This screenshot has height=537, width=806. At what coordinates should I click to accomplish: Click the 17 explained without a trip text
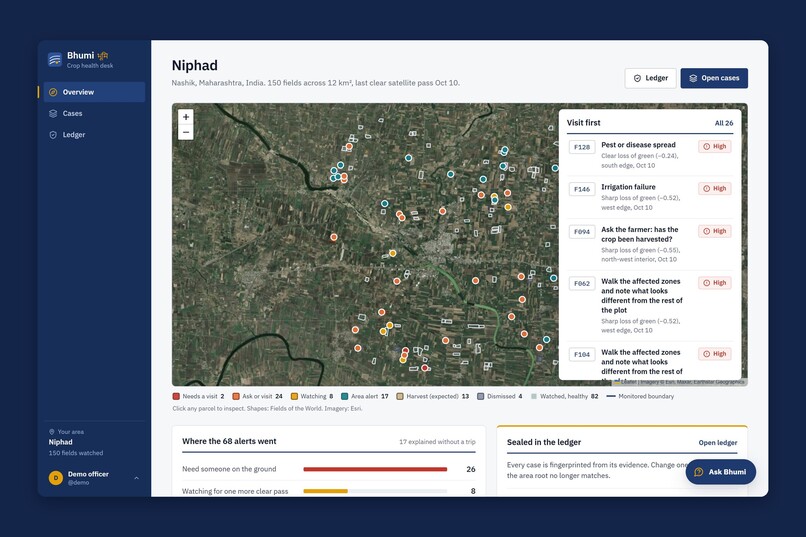(437, 441)
